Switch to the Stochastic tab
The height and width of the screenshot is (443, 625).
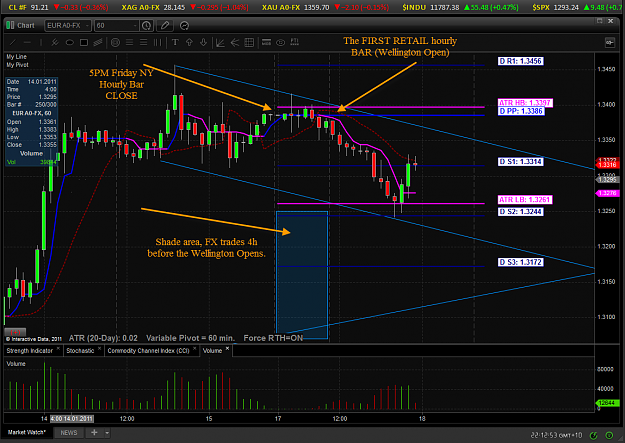(80, 350)
